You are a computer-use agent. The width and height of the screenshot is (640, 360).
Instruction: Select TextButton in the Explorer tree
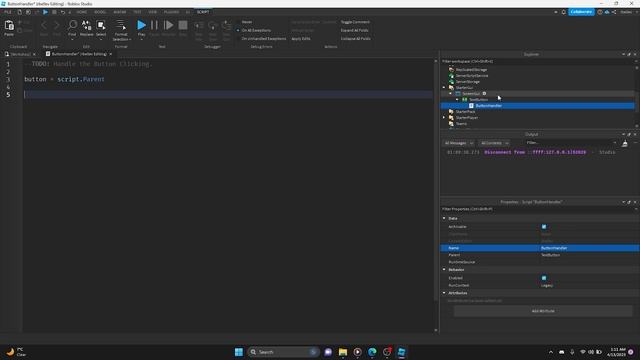pyautogui.click(x=478, y=100)
